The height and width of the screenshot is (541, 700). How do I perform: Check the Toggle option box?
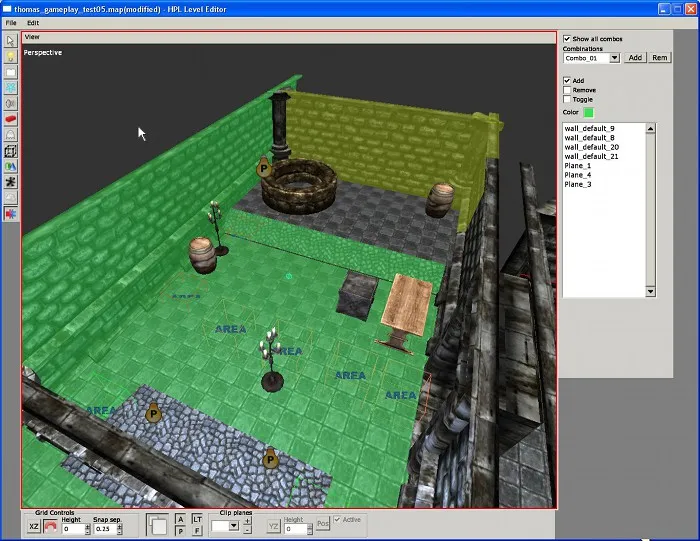pos(567,99)
